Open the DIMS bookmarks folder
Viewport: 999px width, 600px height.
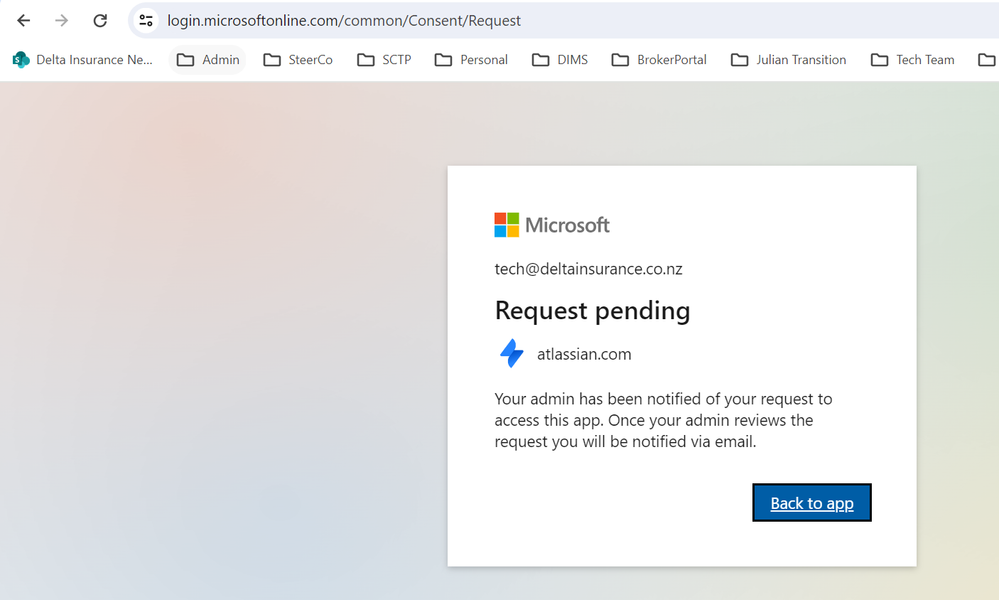point(560,60)
